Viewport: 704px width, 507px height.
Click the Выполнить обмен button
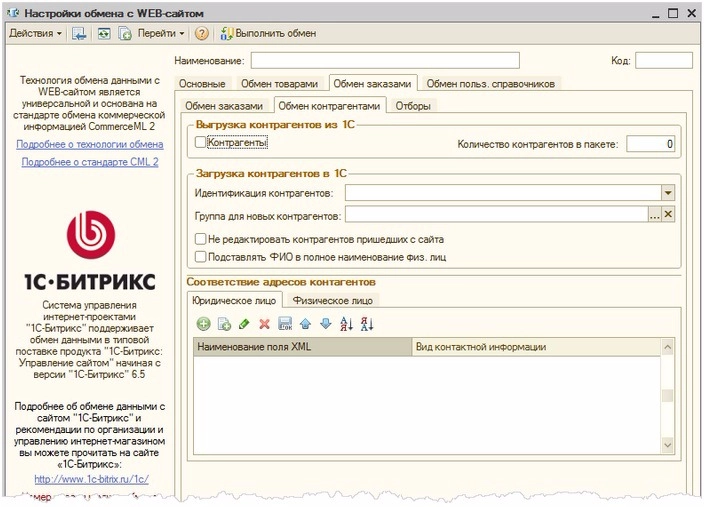click(x=268, y=33)
